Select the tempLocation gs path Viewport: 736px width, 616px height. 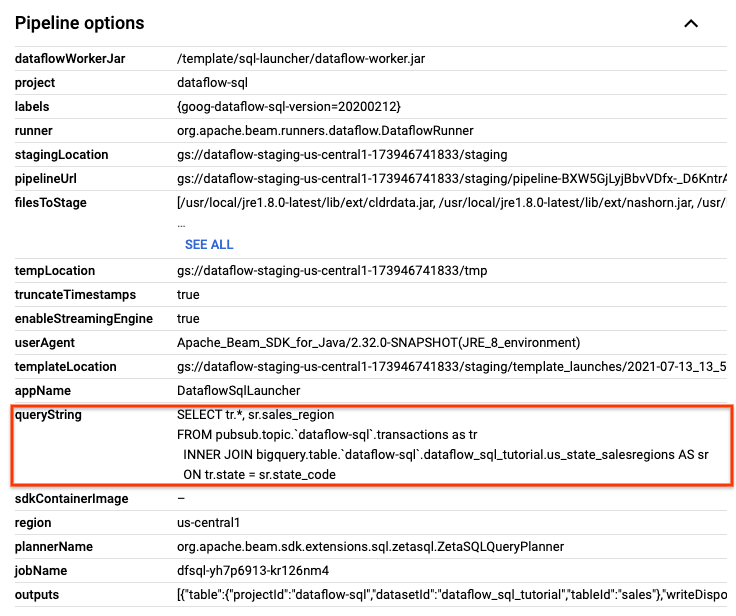coord(331,271)
